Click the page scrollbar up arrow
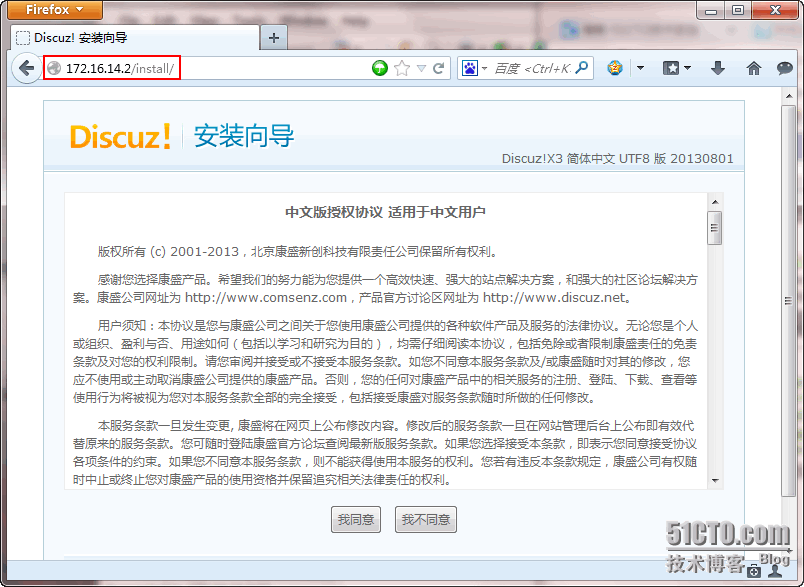This screenshot has height=587, width=804. 789,96
